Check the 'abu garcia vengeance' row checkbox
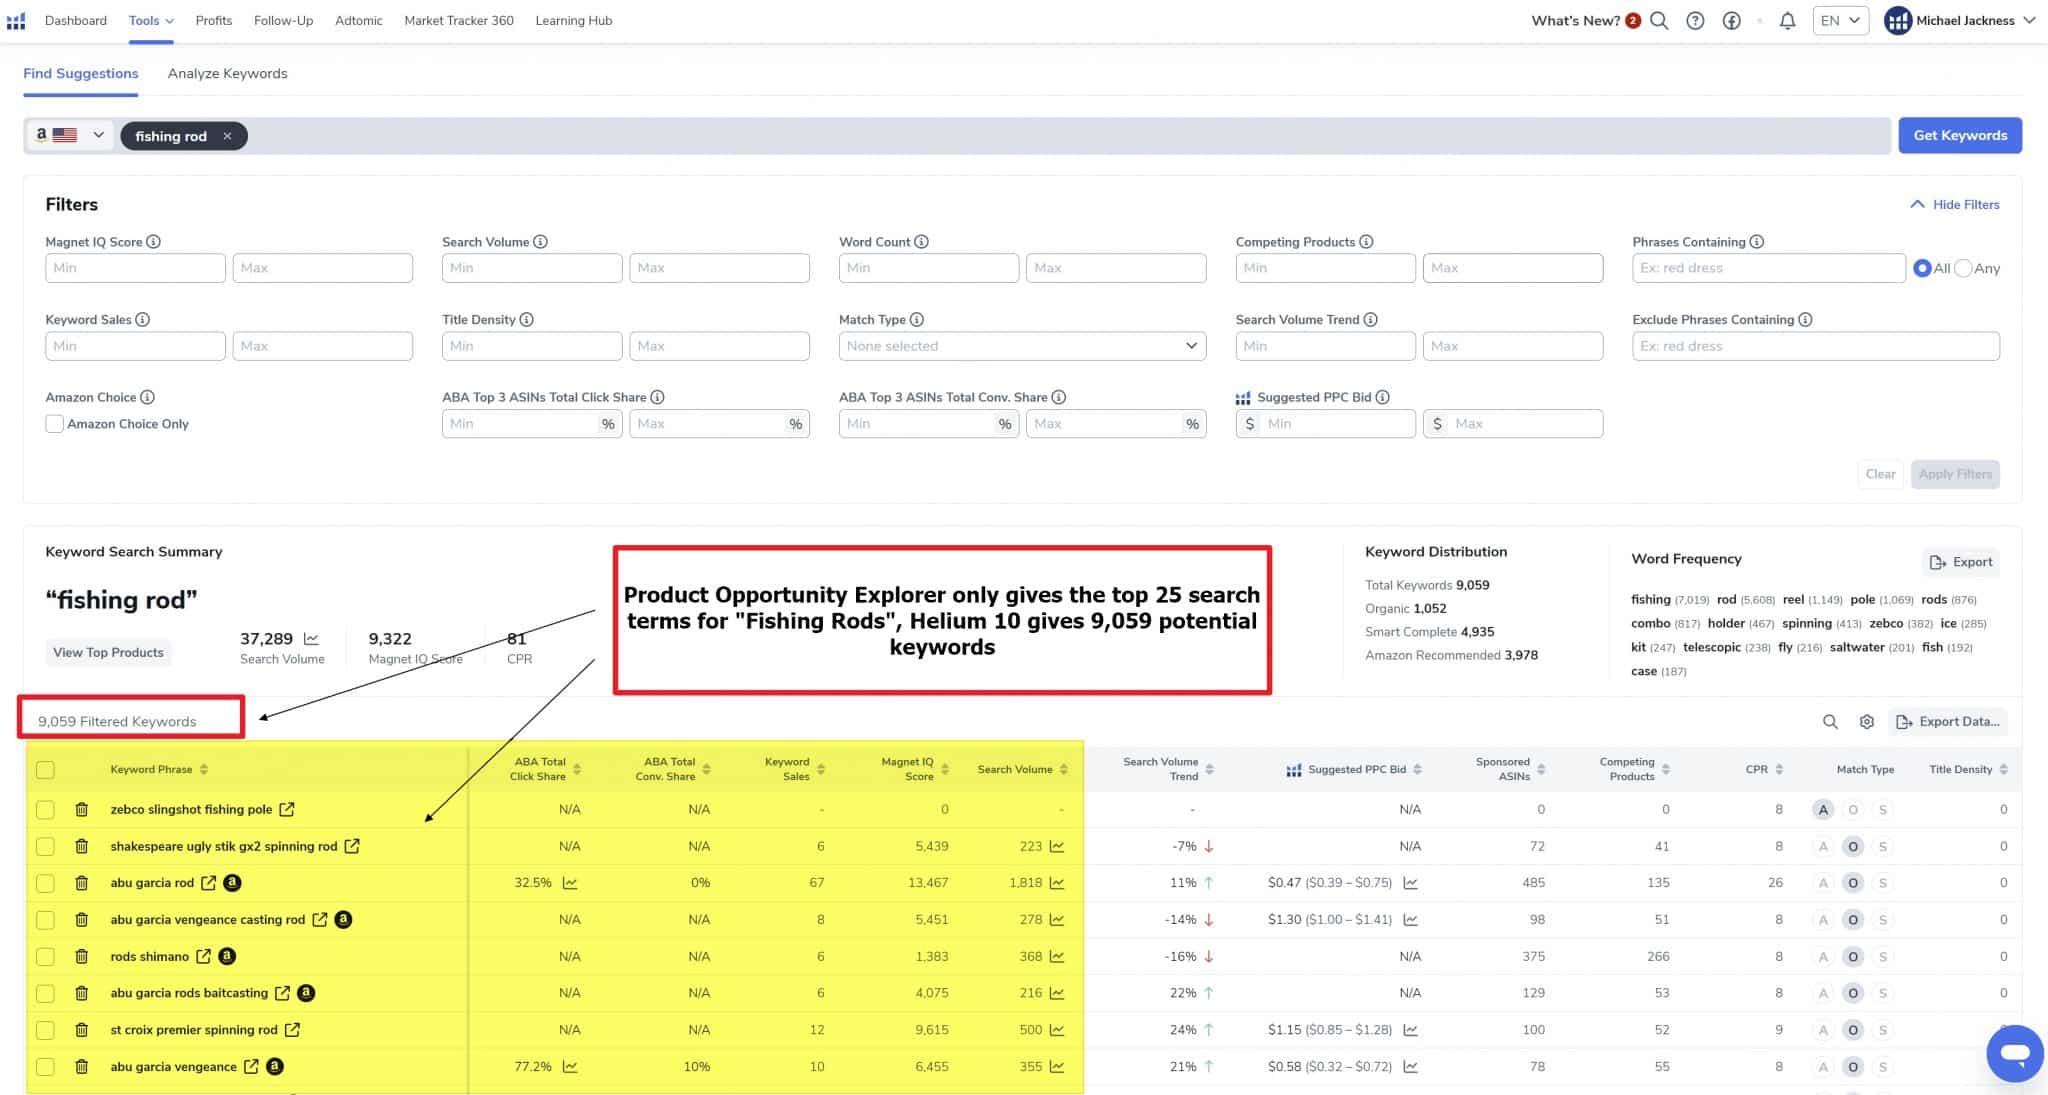 point(45,1066)
